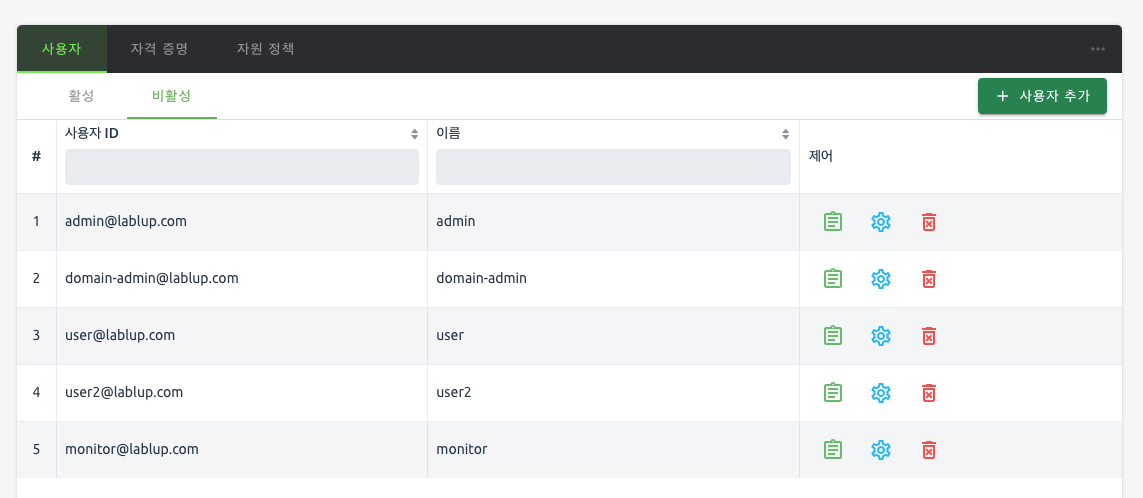Click gear icon in domain-admin row
This screenshot has width=1143, height=498.
(881, 279)
